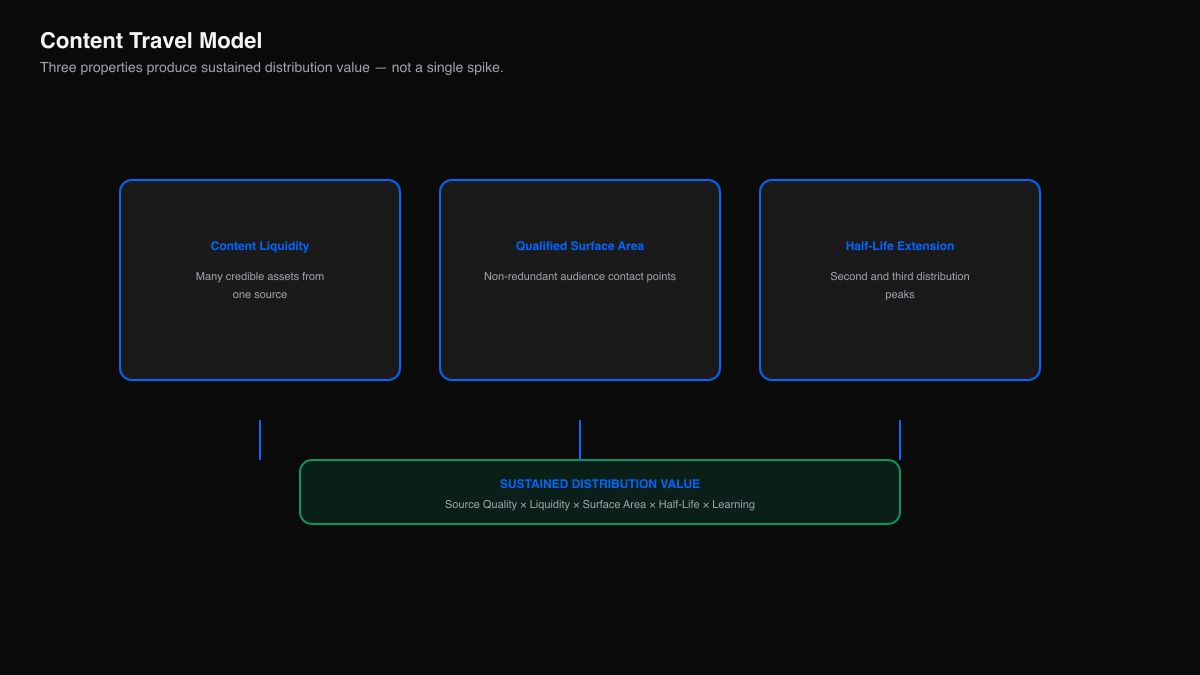
Task: Select the Content Liquidity card
Action: click(260, 280)
